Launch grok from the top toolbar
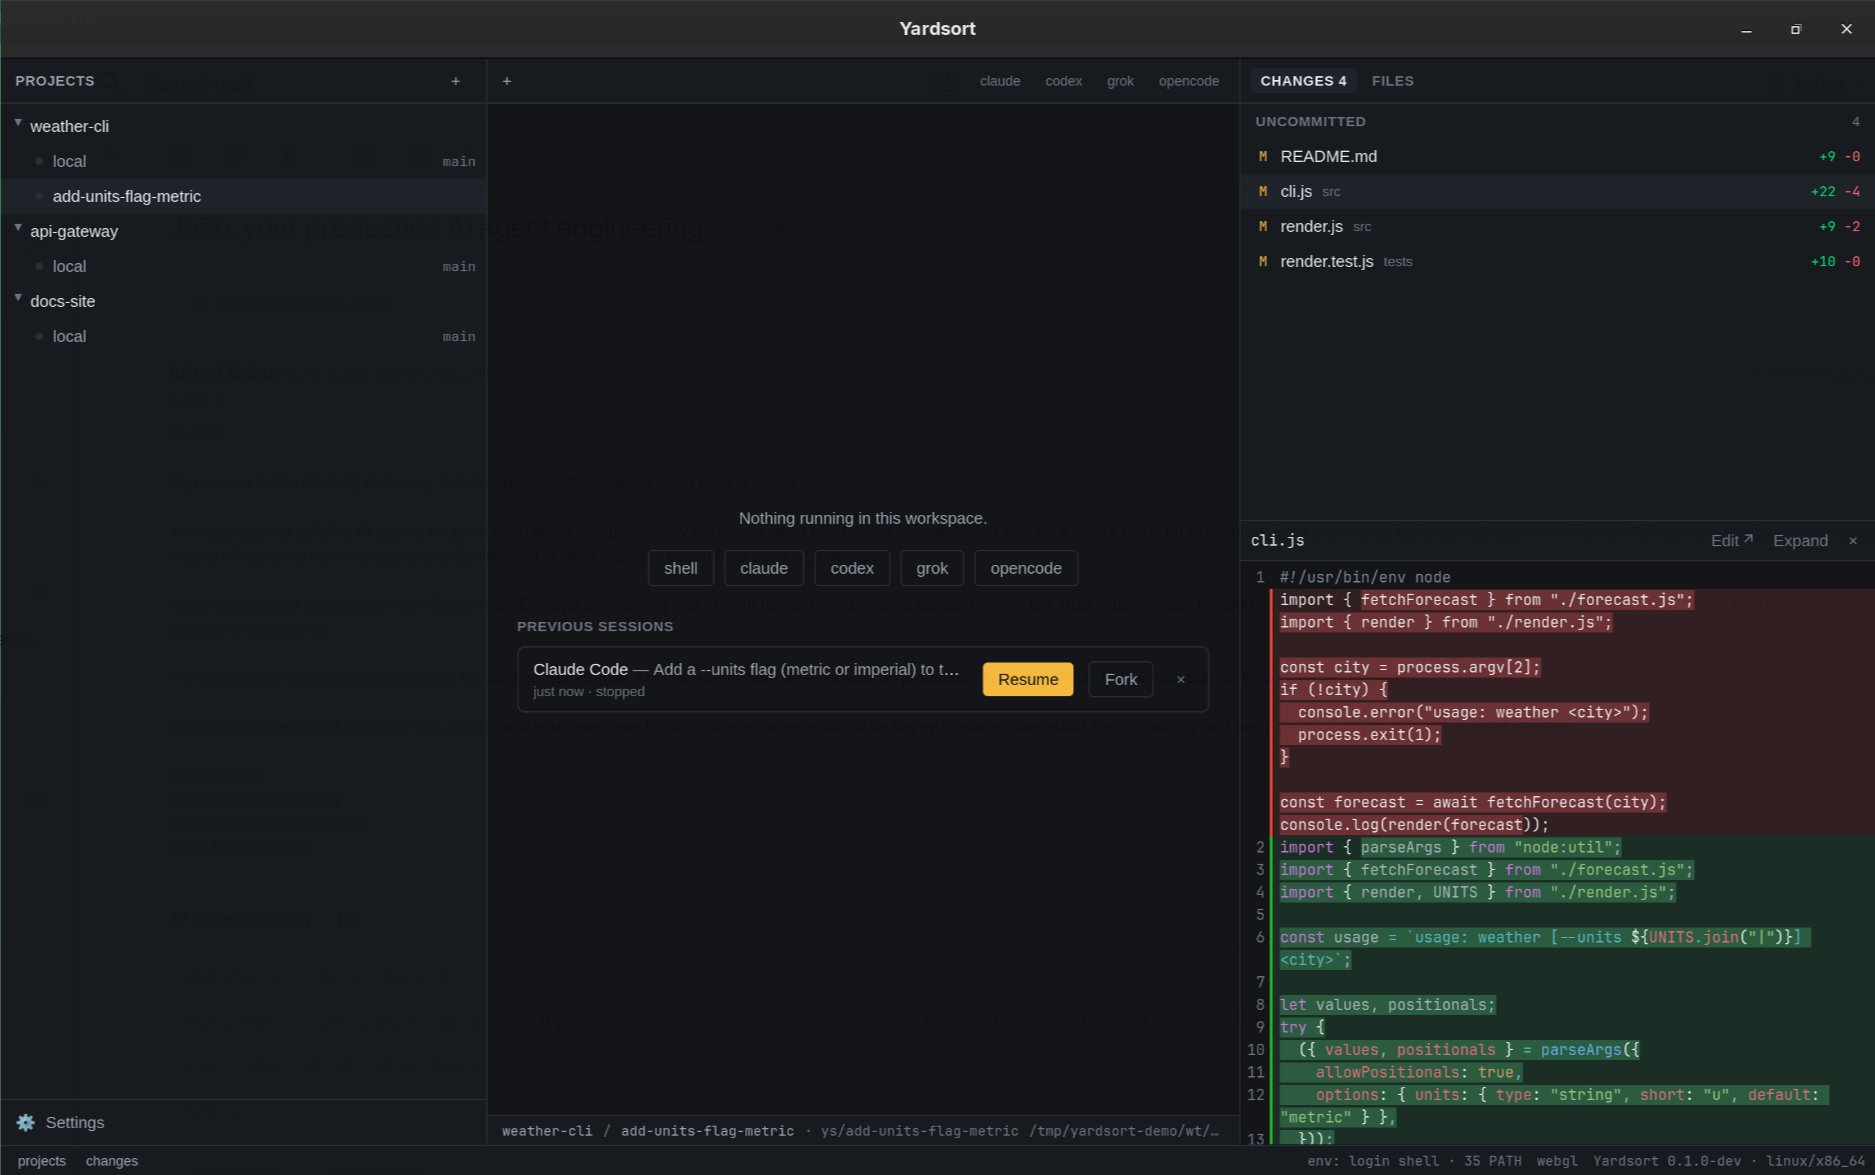The image size is (1875, 1175). 1120,81
